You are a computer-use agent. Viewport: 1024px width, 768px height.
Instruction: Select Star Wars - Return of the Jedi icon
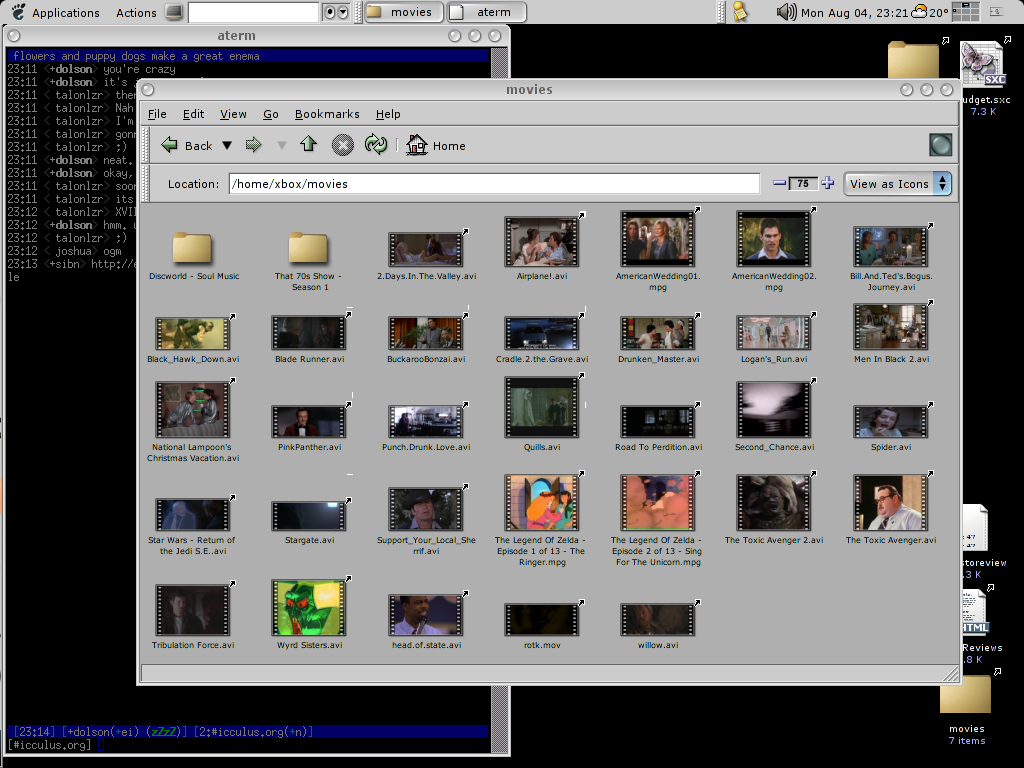tap(193, 514)
